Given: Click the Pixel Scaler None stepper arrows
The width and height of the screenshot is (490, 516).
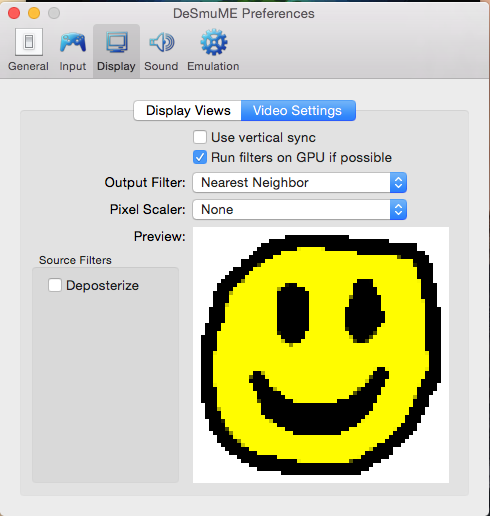Looking at the screenshot, I should coord(398,210).
